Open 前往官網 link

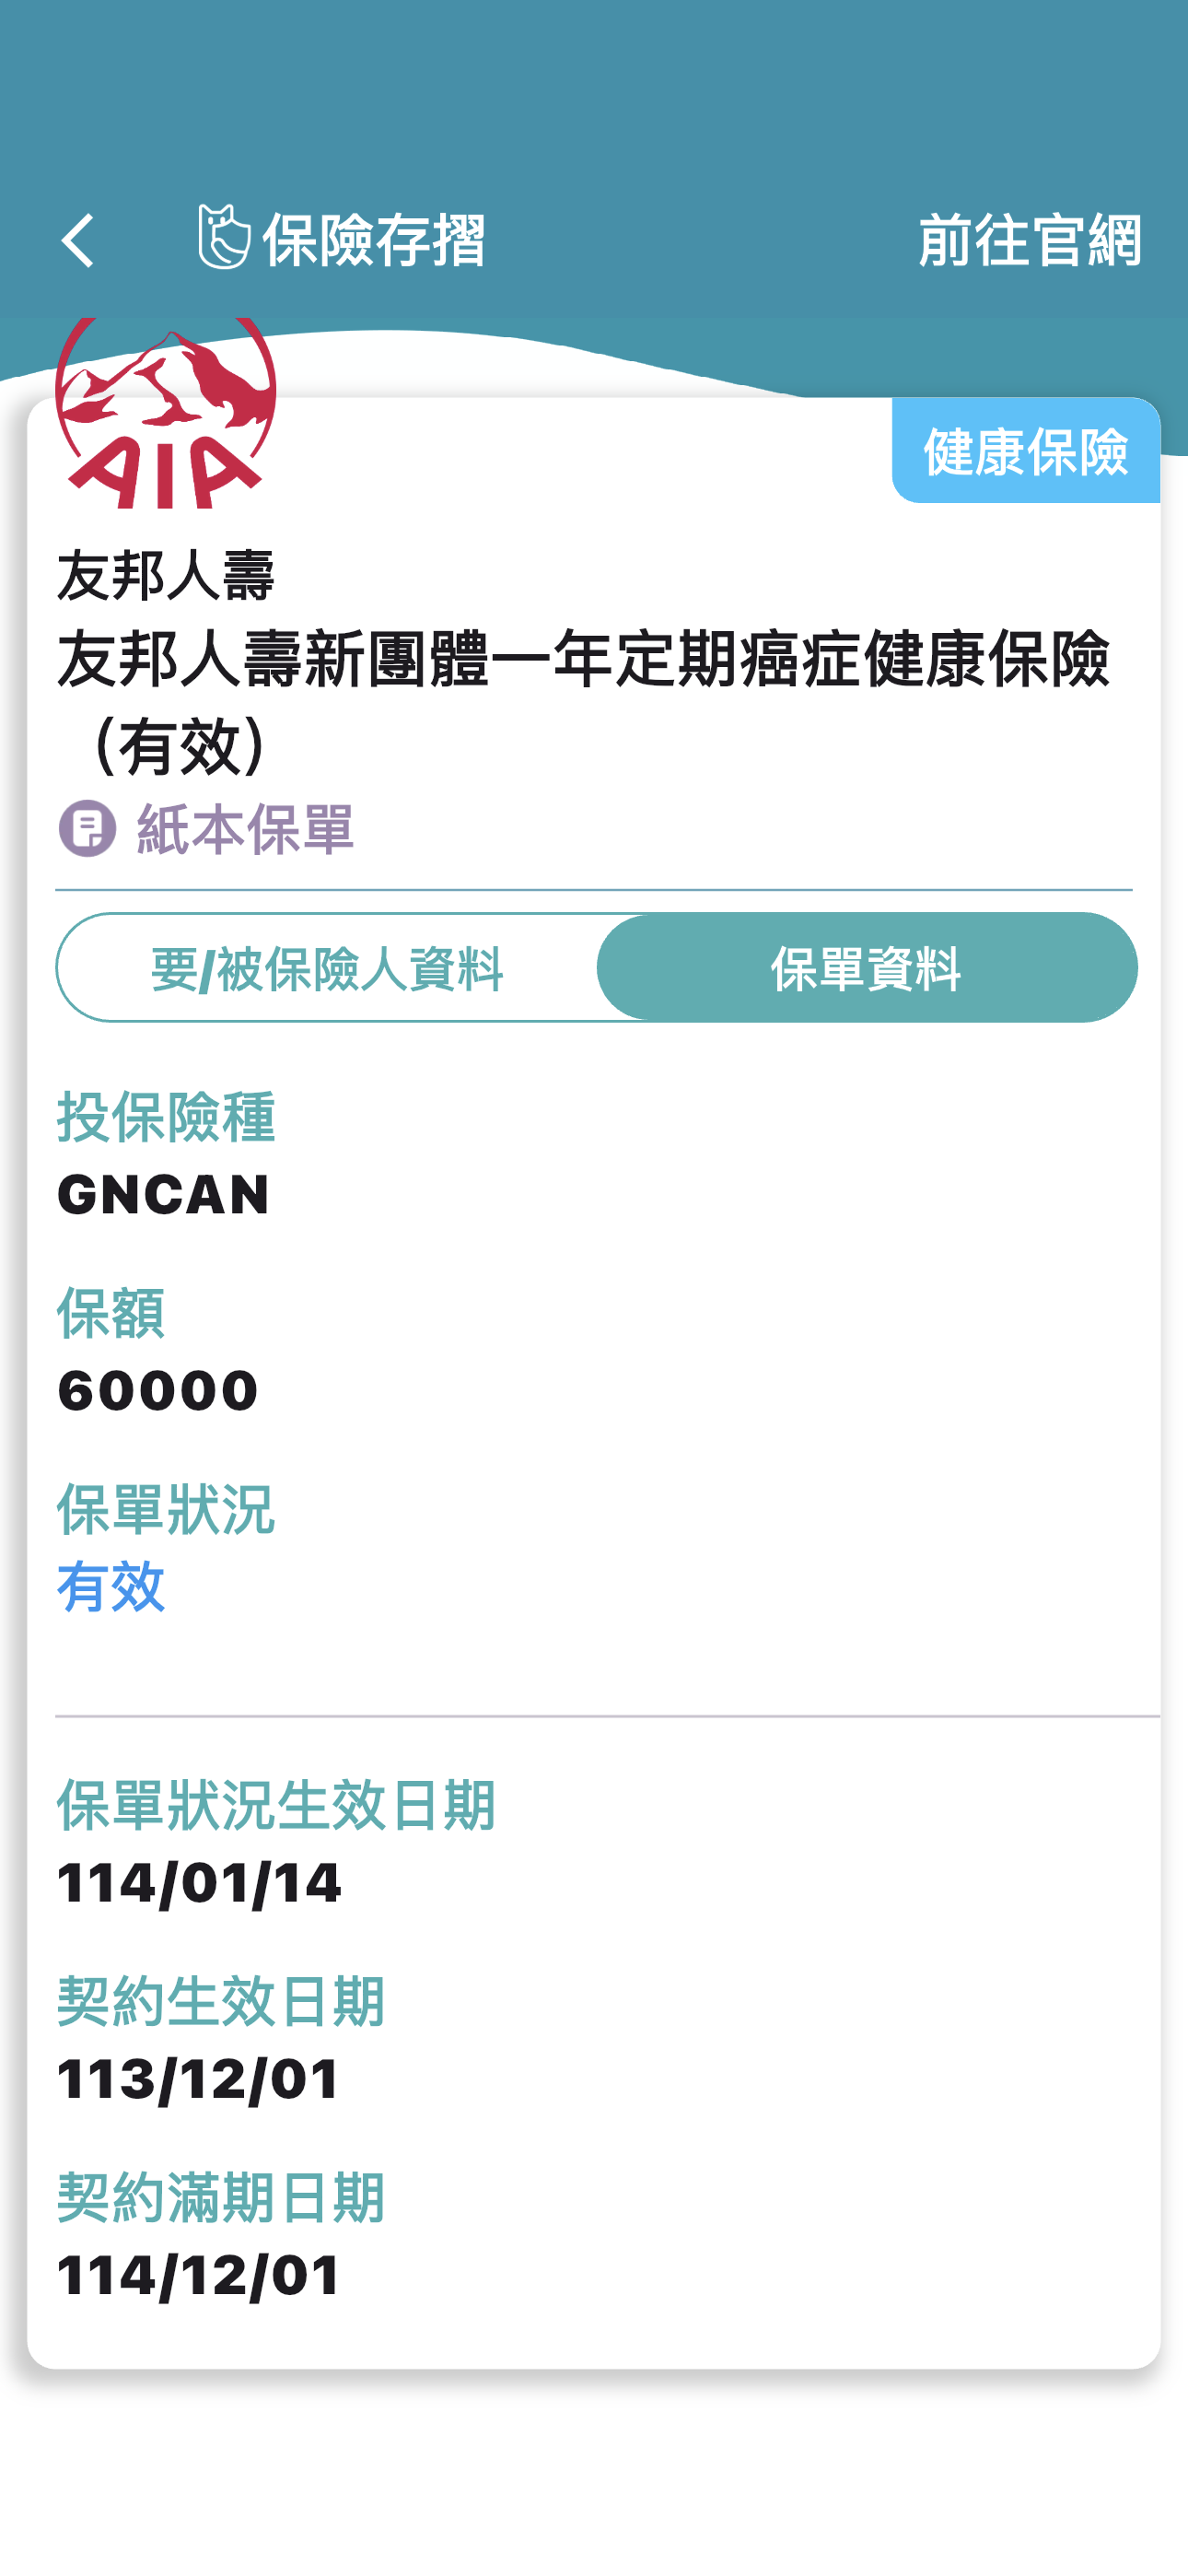pyautogui.click(x=1029, y=241)
